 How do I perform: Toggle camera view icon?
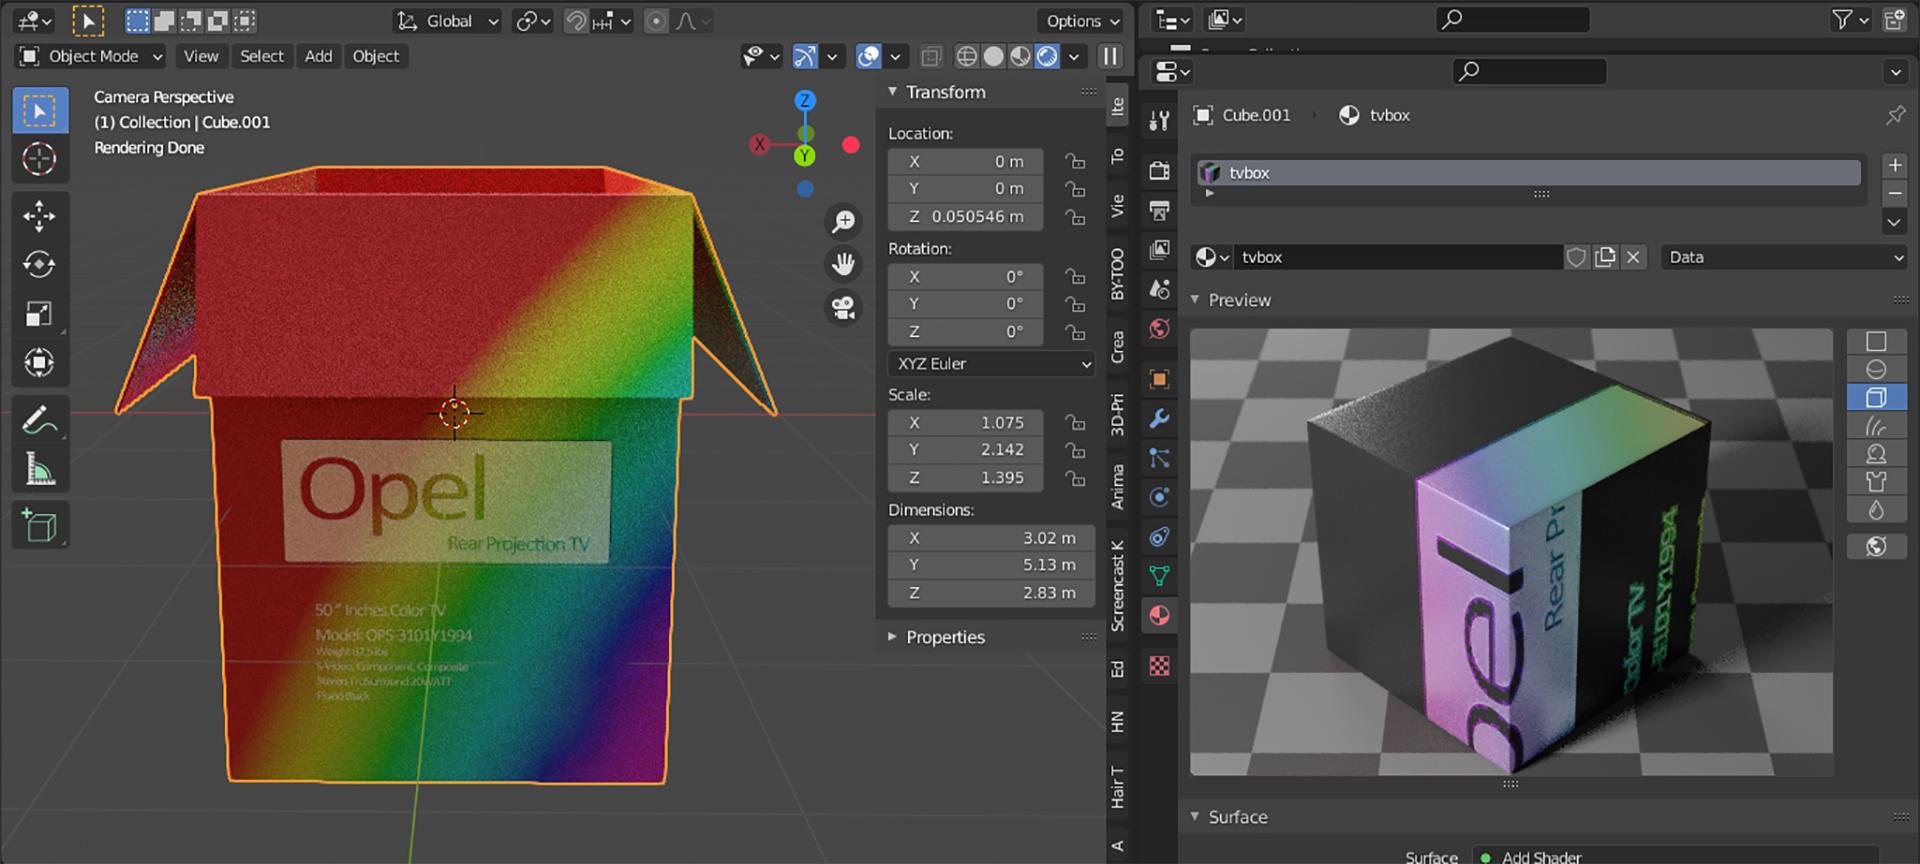pyautogui.click(x=844, y=308)
